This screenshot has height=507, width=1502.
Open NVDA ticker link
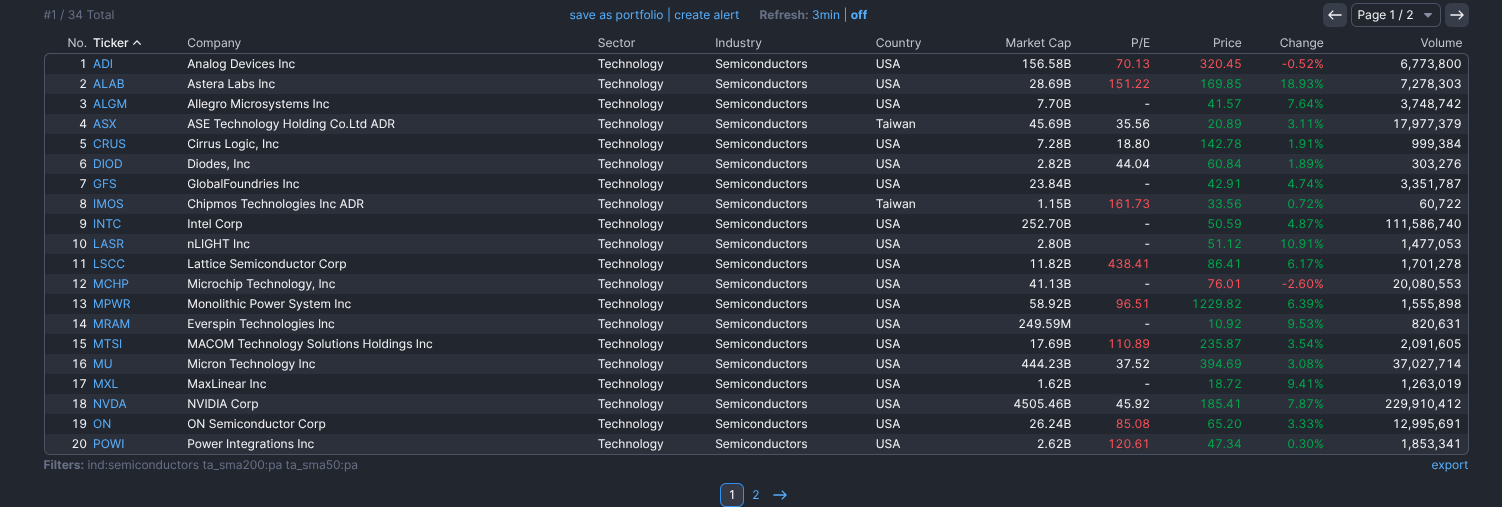point(110,404)
